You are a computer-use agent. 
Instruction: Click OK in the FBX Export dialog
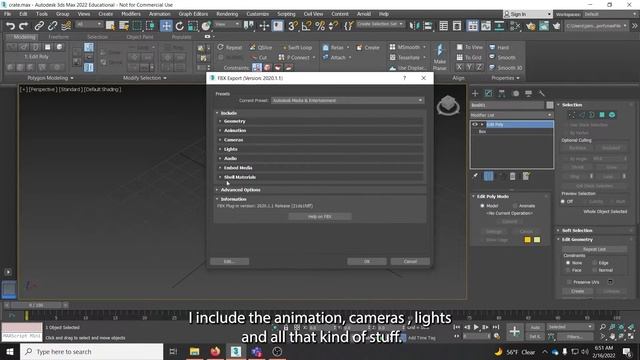367,261
